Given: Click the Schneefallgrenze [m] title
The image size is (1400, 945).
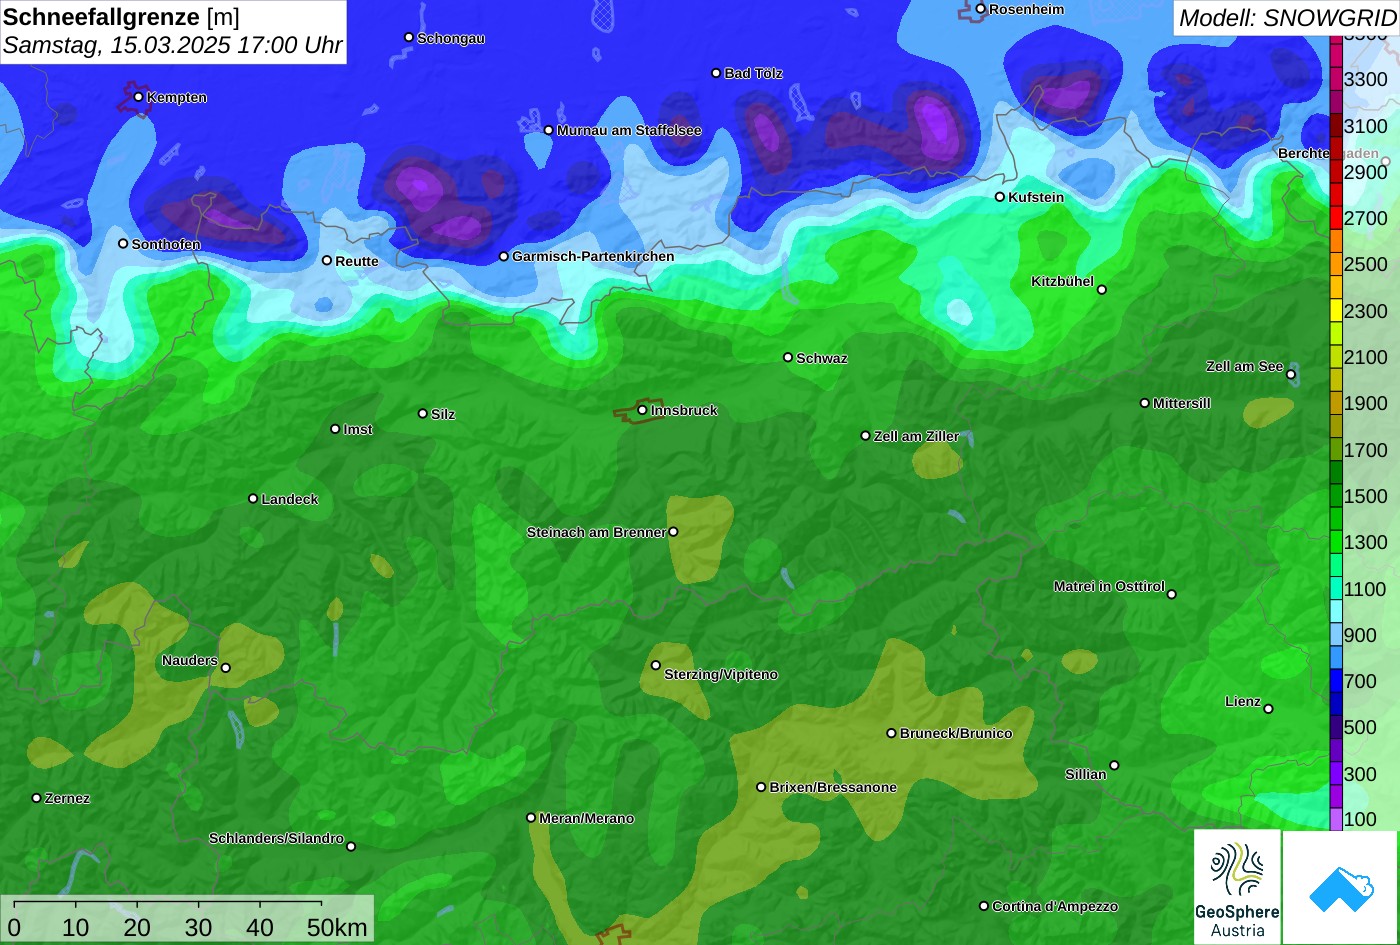Looking at the screenshot, I should pyautogui.click(x=122, y=17).
